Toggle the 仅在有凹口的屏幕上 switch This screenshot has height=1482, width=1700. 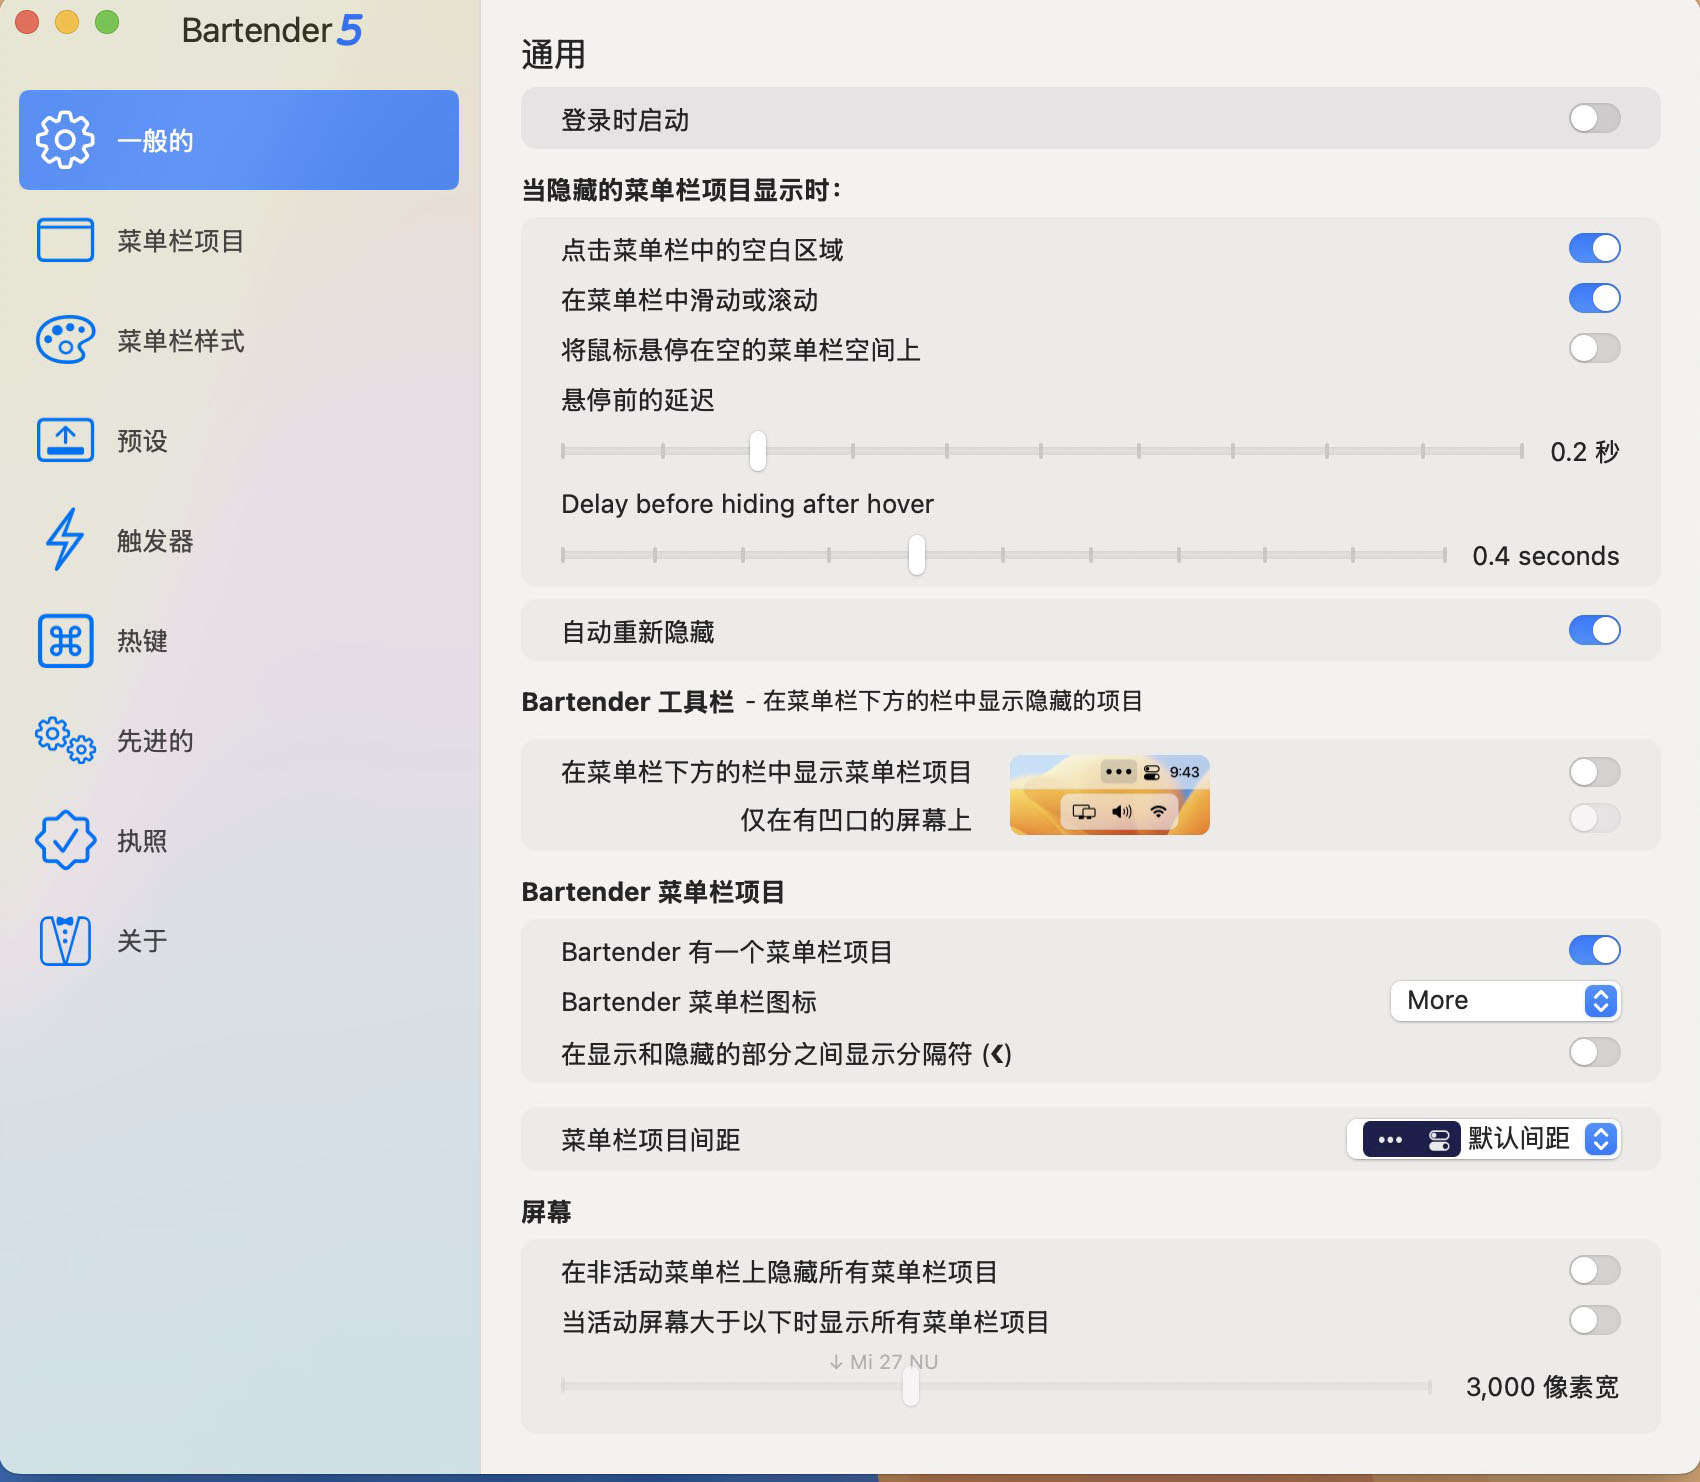pos(1594,818)
